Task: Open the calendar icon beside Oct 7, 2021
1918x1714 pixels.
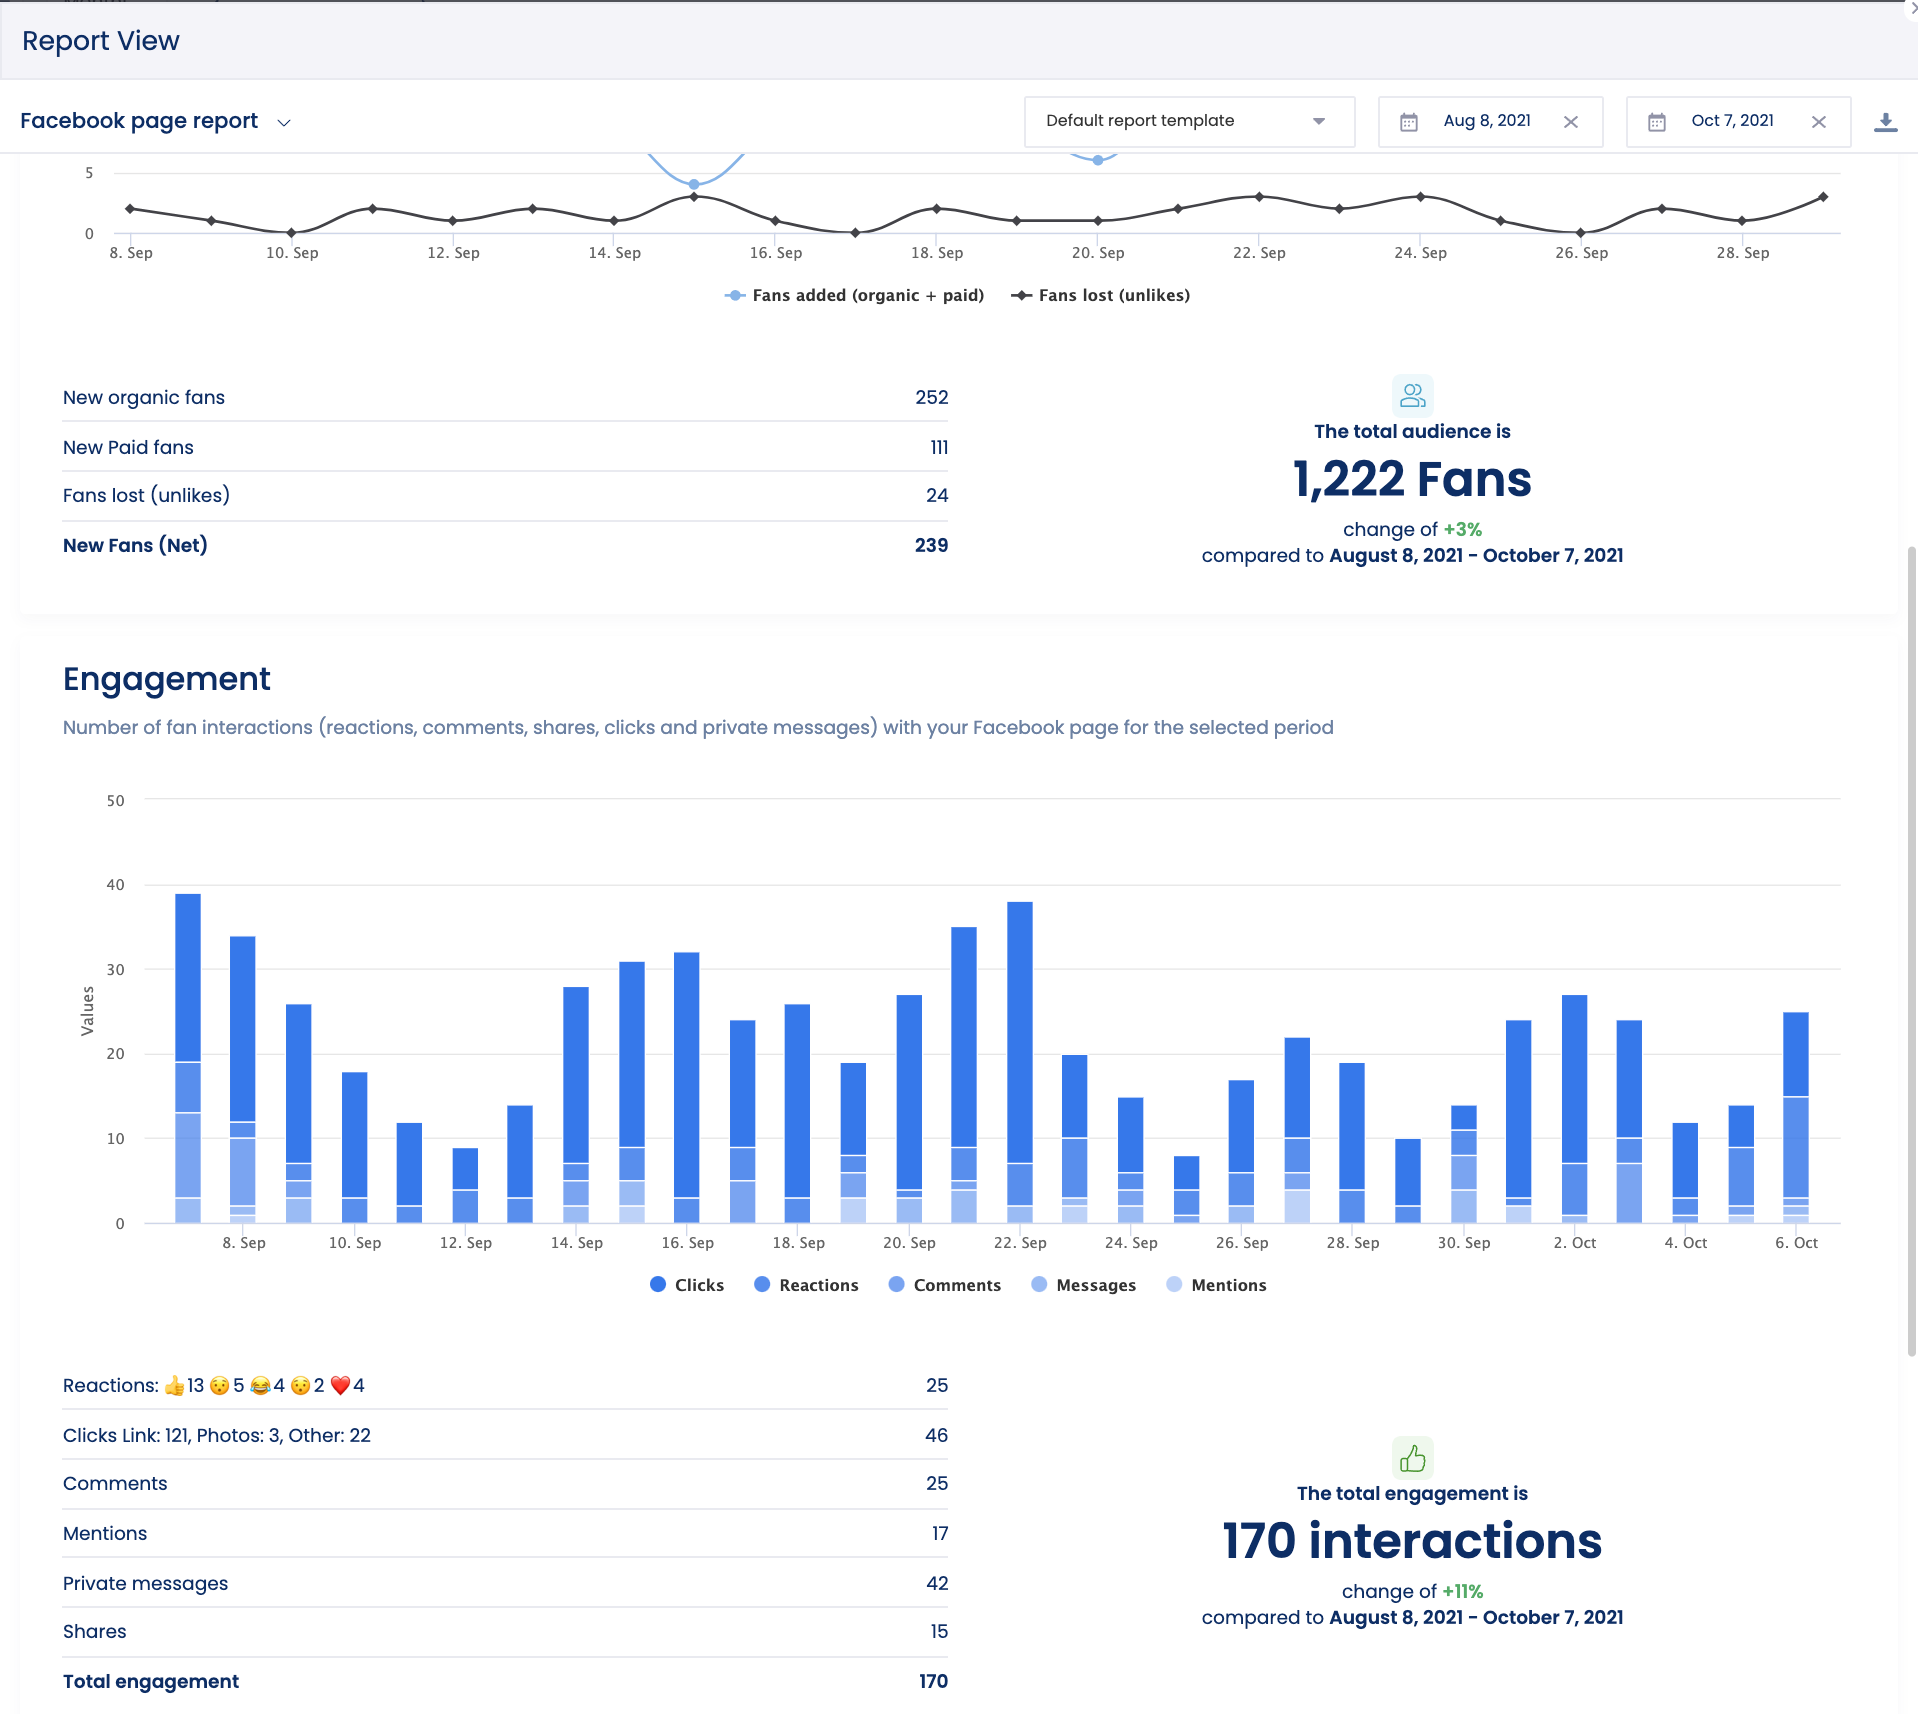Action: [1658, 121]
